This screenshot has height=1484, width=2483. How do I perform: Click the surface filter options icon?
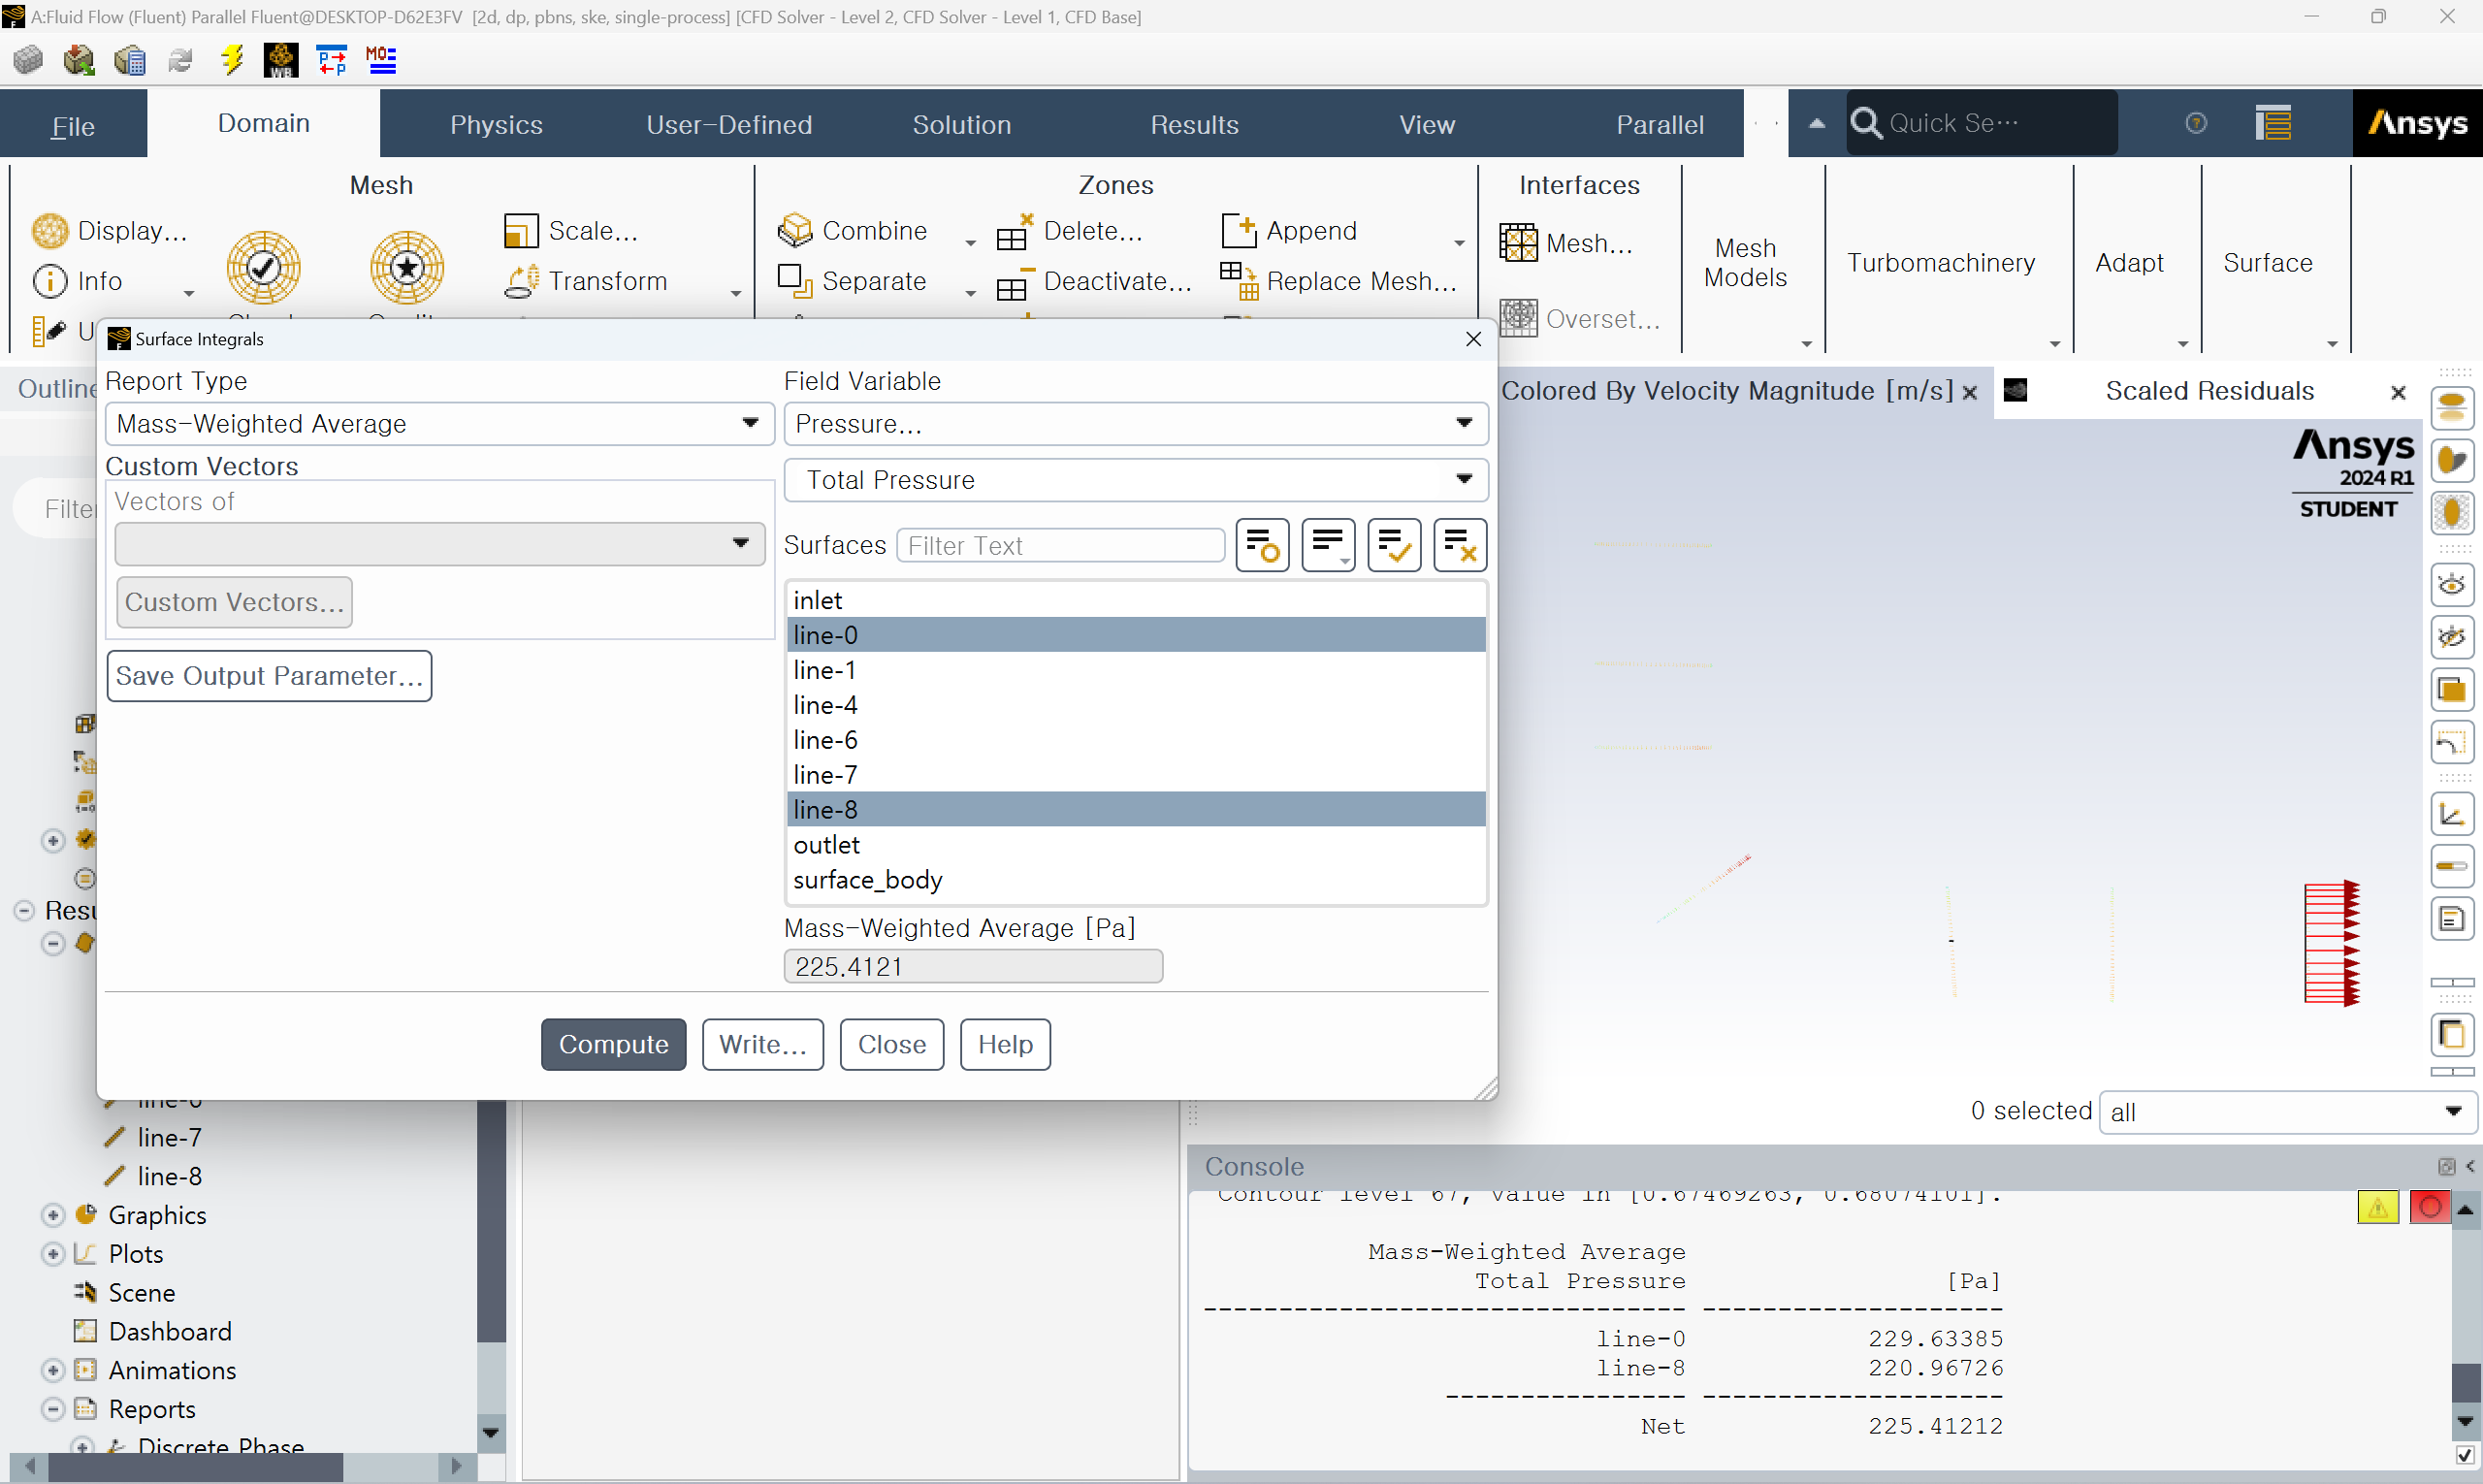point(1262,545)
